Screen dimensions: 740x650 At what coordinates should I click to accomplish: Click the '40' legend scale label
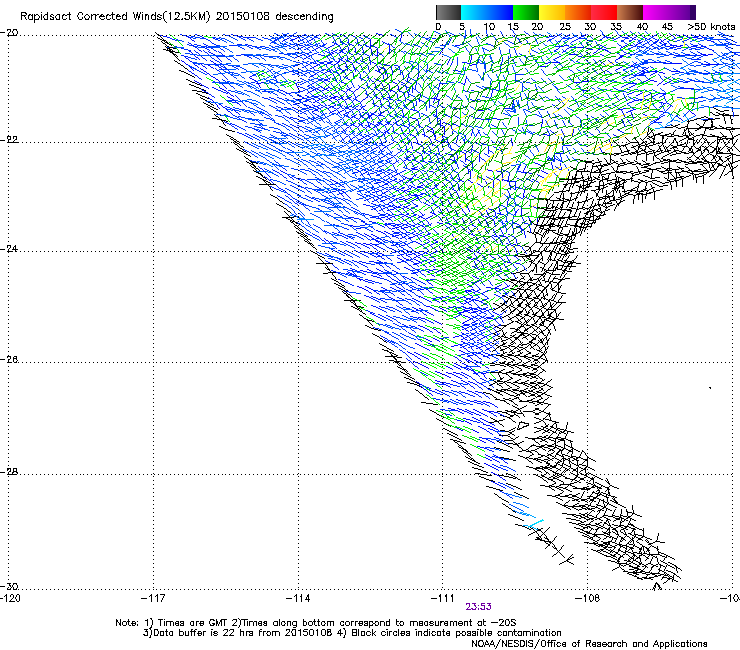tap(642, 27)
